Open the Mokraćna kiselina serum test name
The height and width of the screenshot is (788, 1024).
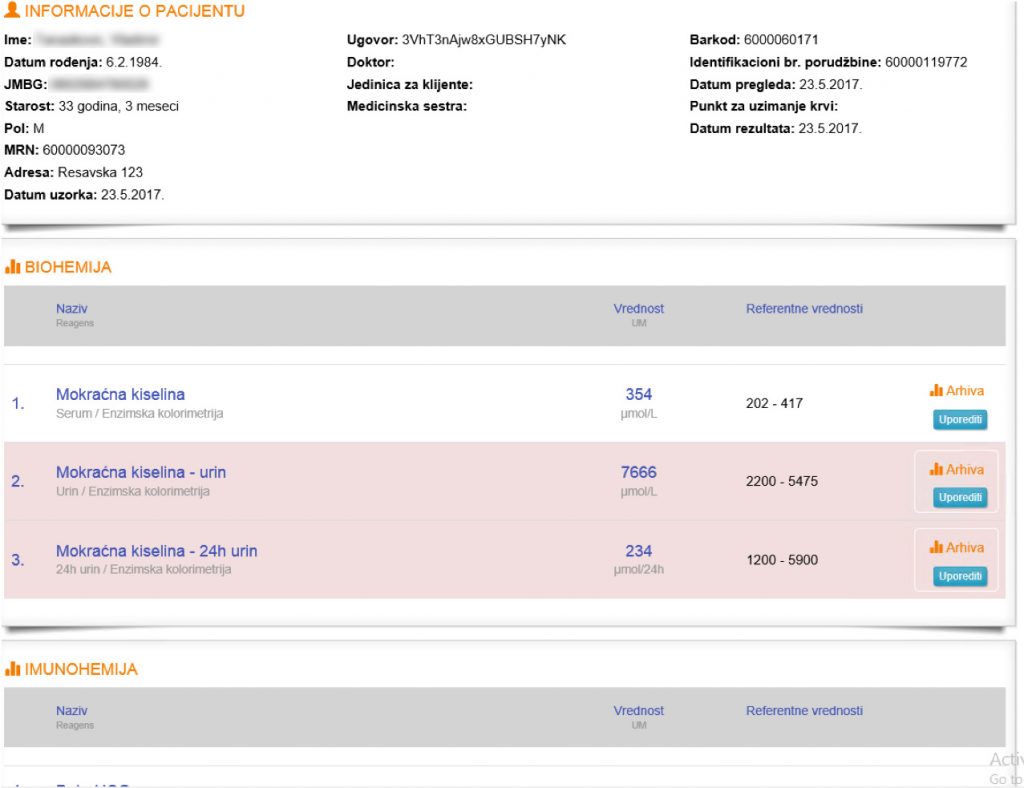[x=120, y=394]
